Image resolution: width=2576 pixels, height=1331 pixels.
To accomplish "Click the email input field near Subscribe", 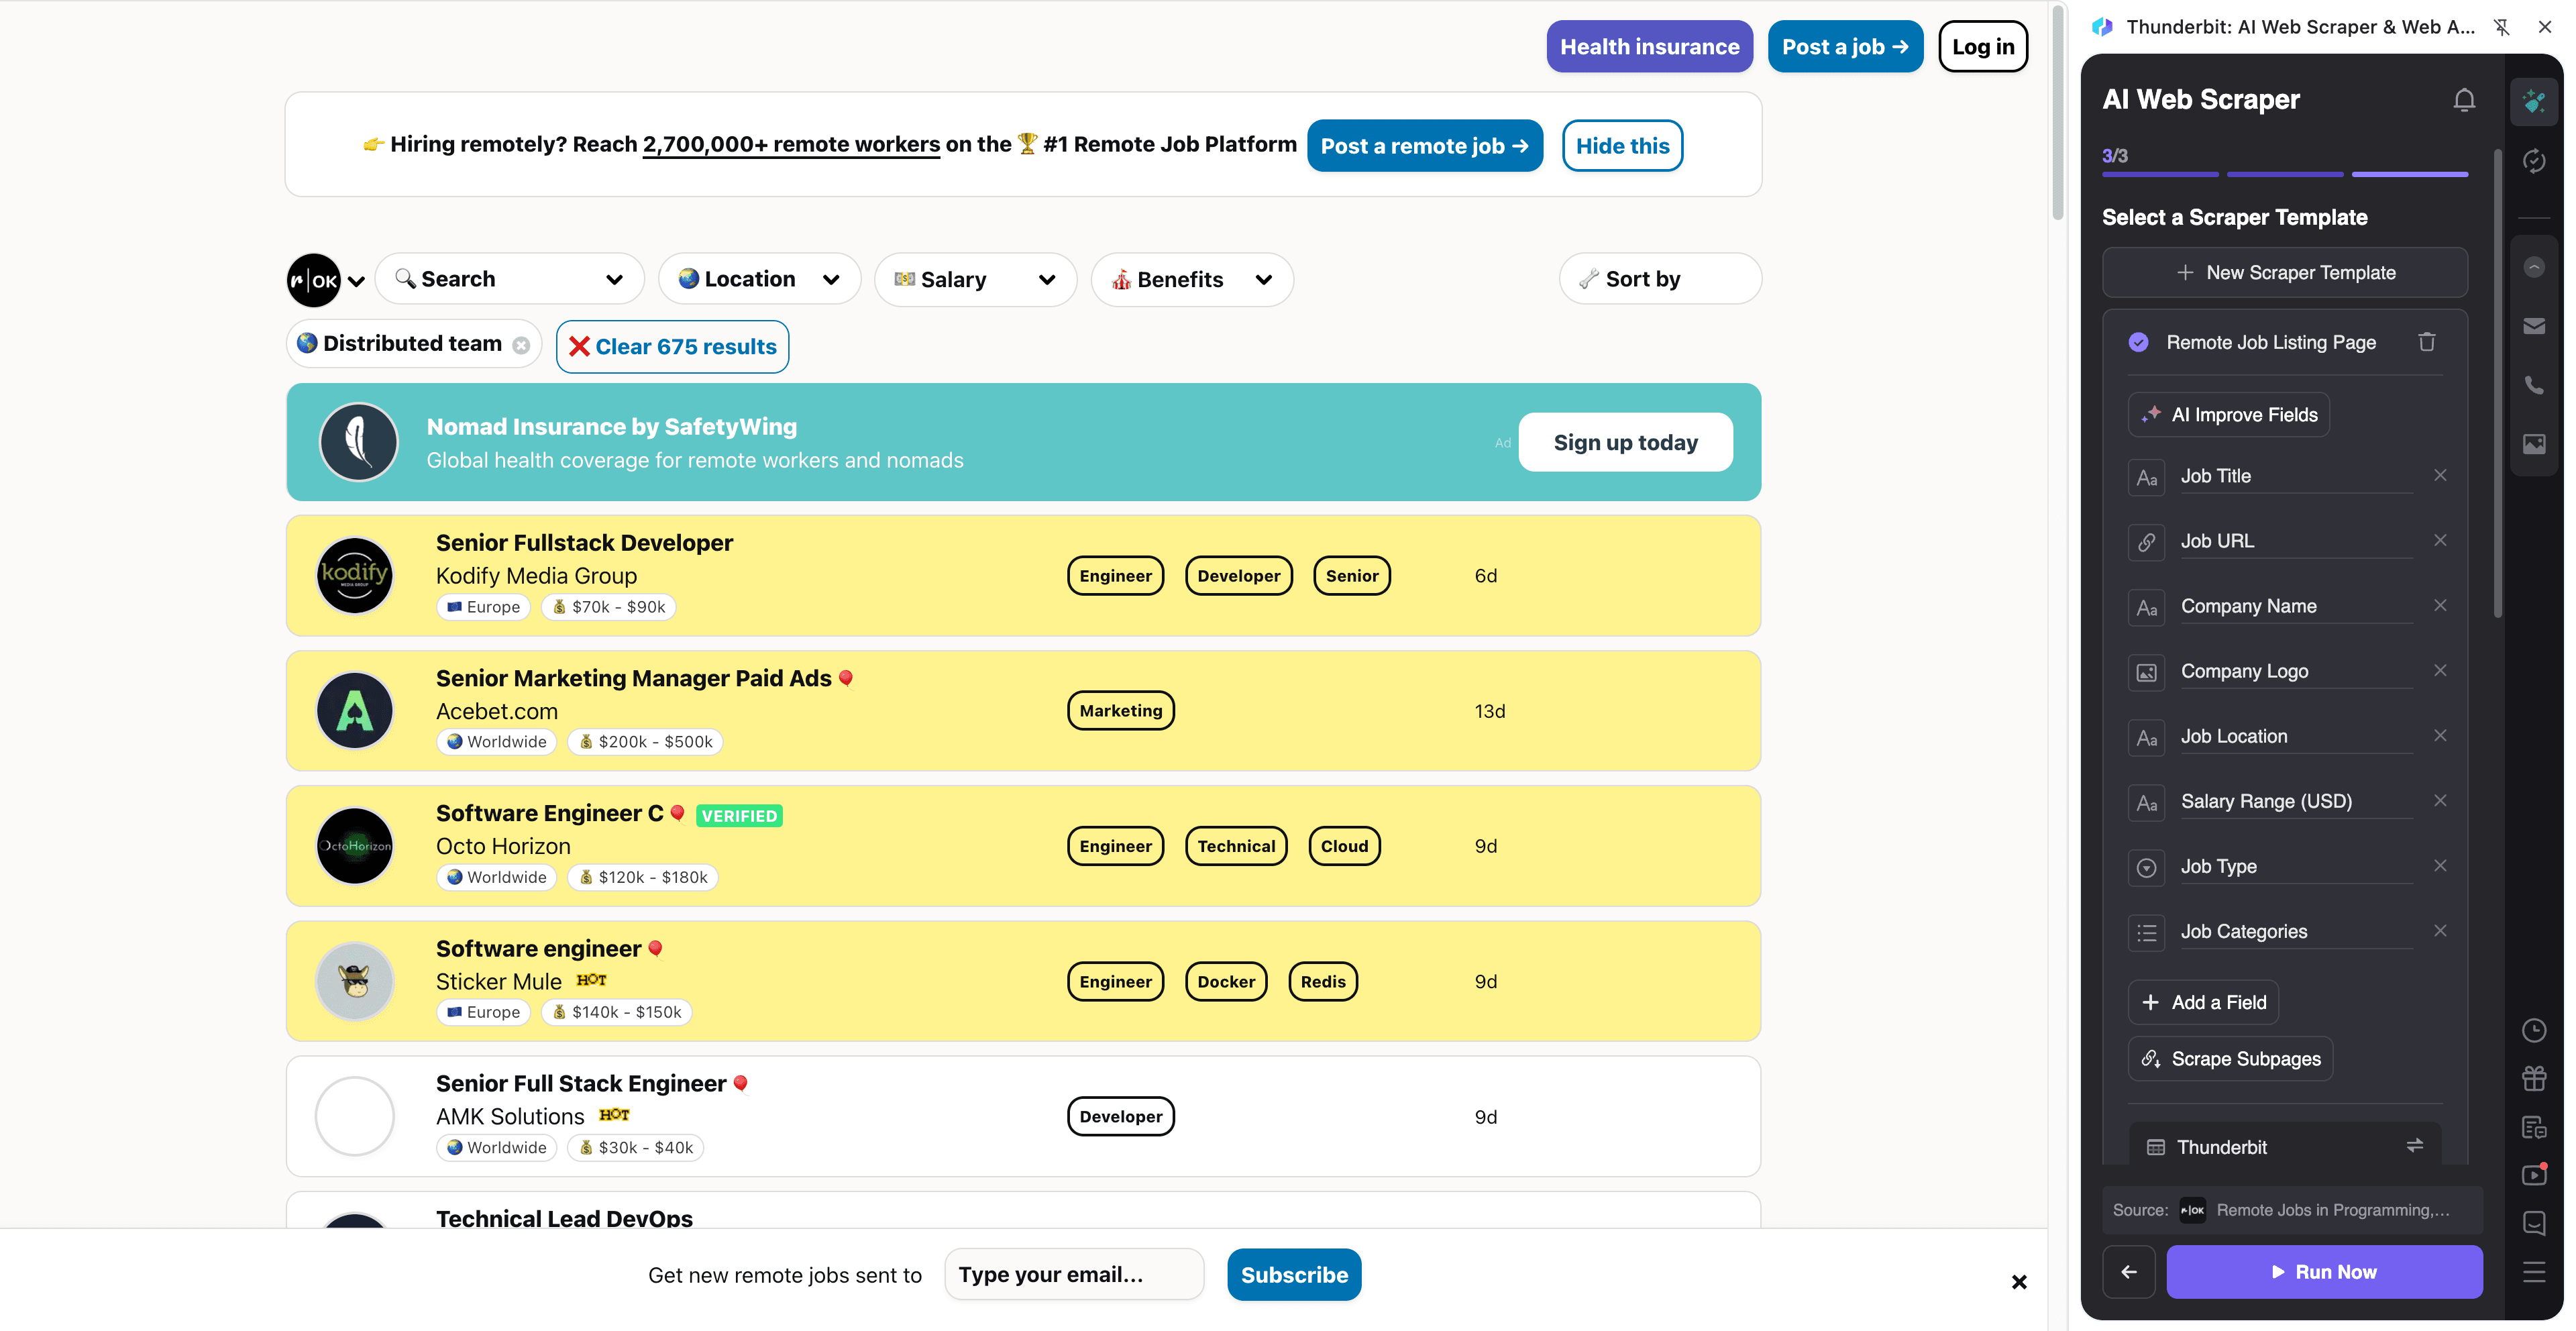I will 1074,1274.
